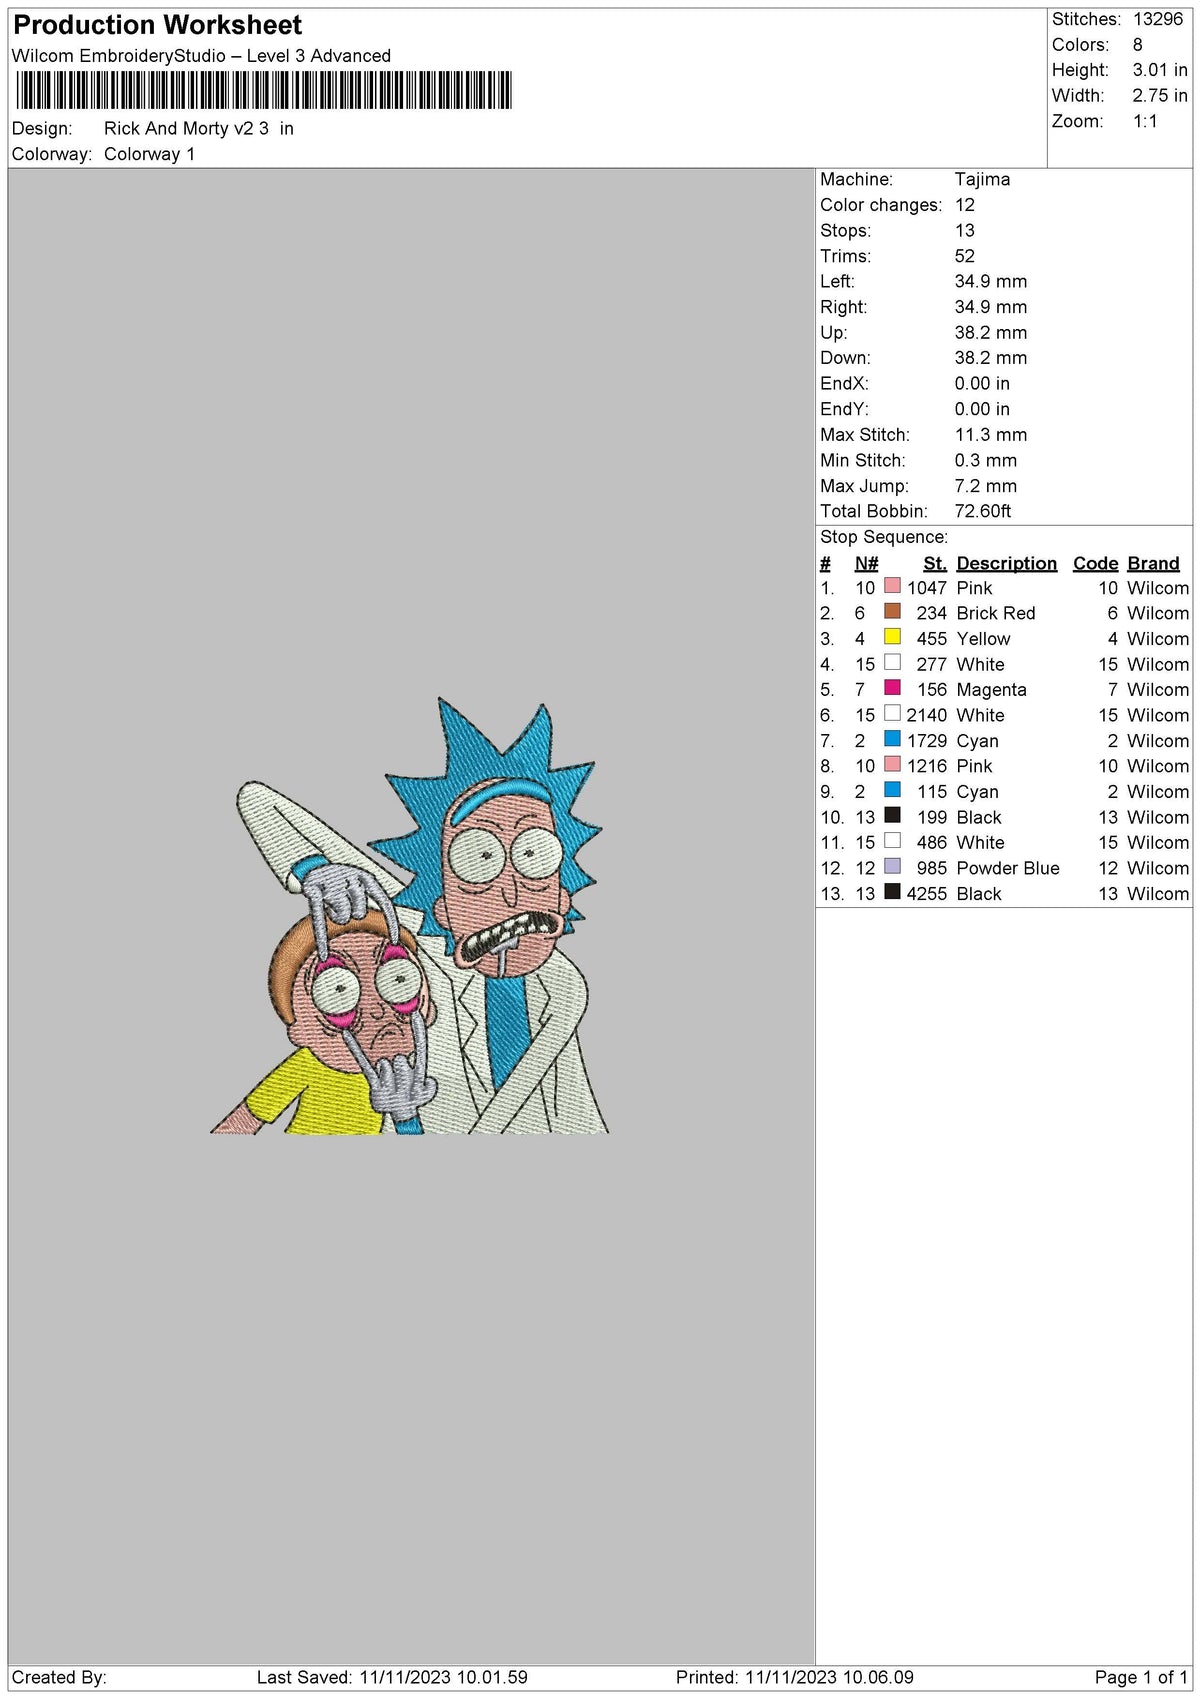Click the Stops value '13'
Viewport: 1200px width, 1698px height.
pos(965,230)
